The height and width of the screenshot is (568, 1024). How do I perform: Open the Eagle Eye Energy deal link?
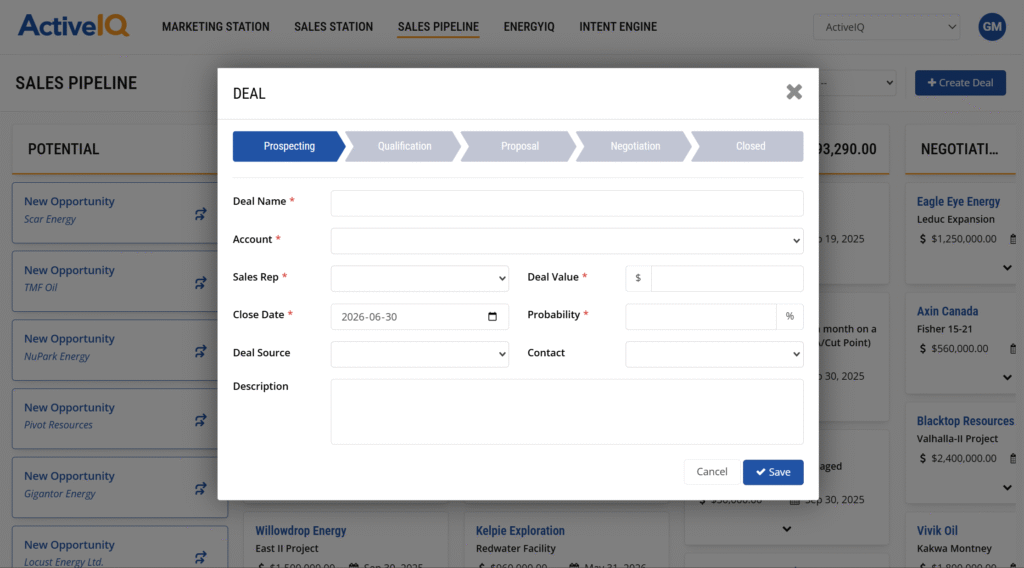coord(958,202)
